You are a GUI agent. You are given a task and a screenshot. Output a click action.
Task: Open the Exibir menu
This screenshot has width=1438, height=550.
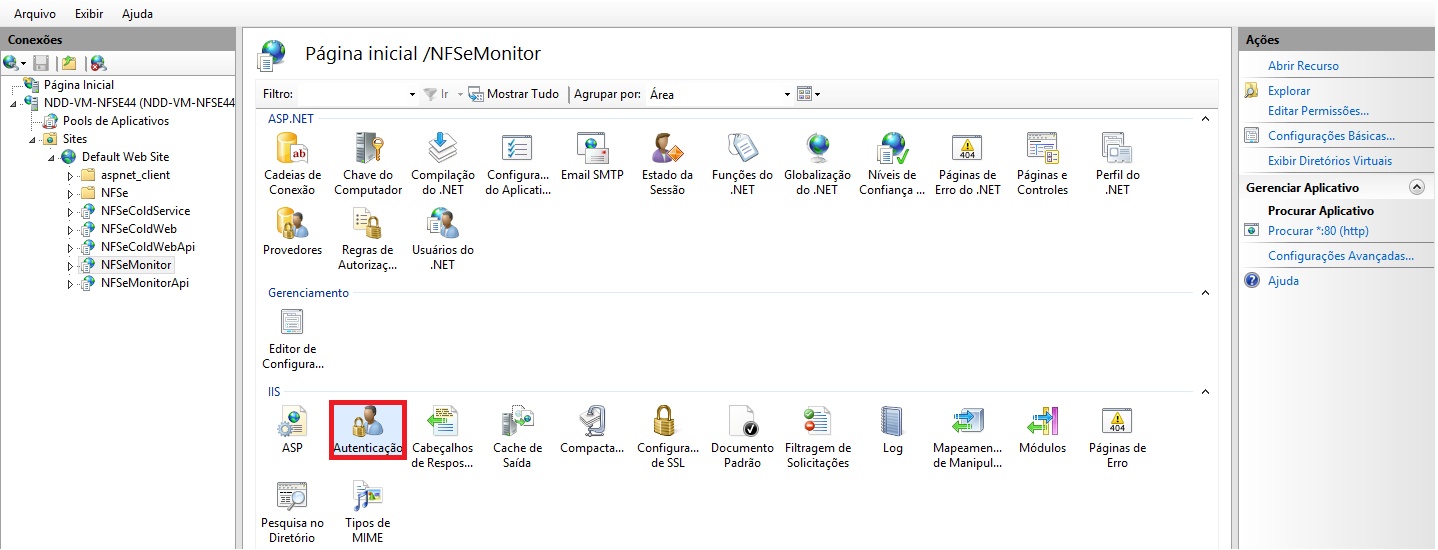[89, 14]
